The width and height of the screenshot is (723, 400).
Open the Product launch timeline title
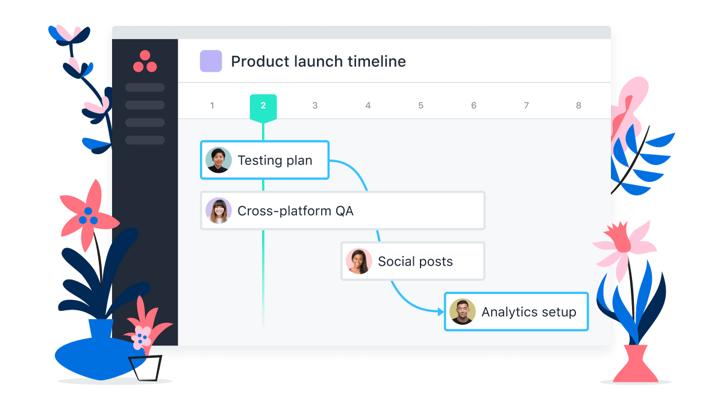[x=318, y=61]
